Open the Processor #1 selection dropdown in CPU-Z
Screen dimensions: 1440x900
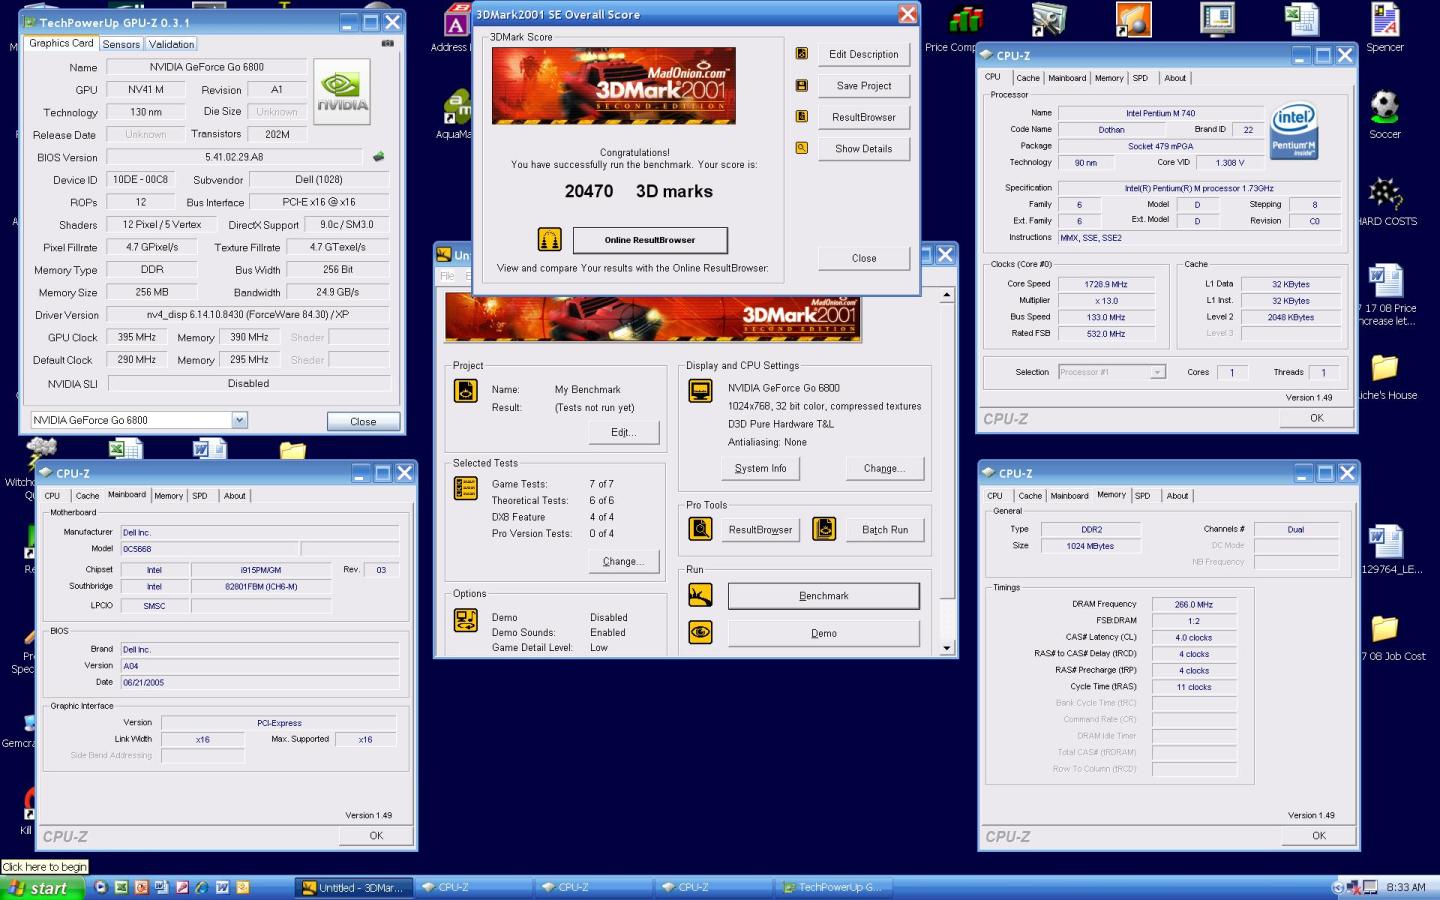(x=1157, y=372)
